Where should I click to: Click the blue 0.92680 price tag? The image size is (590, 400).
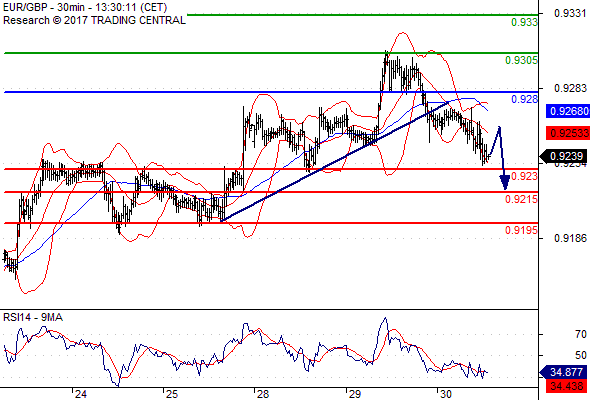point(568,111)
